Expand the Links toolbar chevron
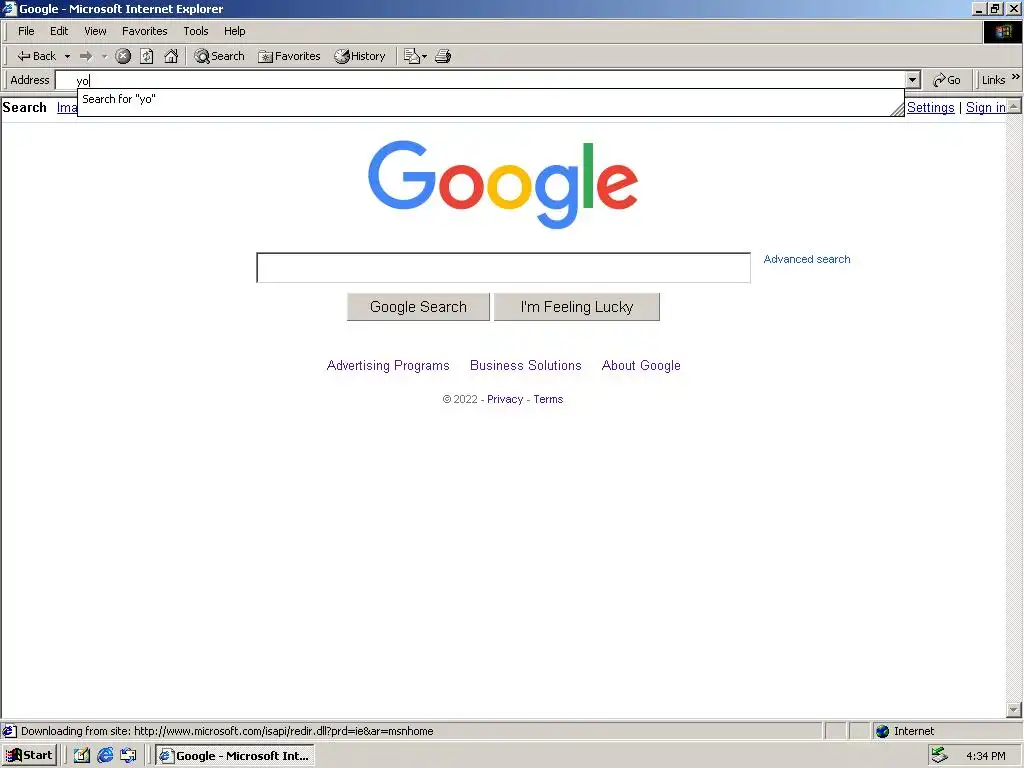Image resolution: width=1024 pixels, height=768 pixels. coord(1016,77)
